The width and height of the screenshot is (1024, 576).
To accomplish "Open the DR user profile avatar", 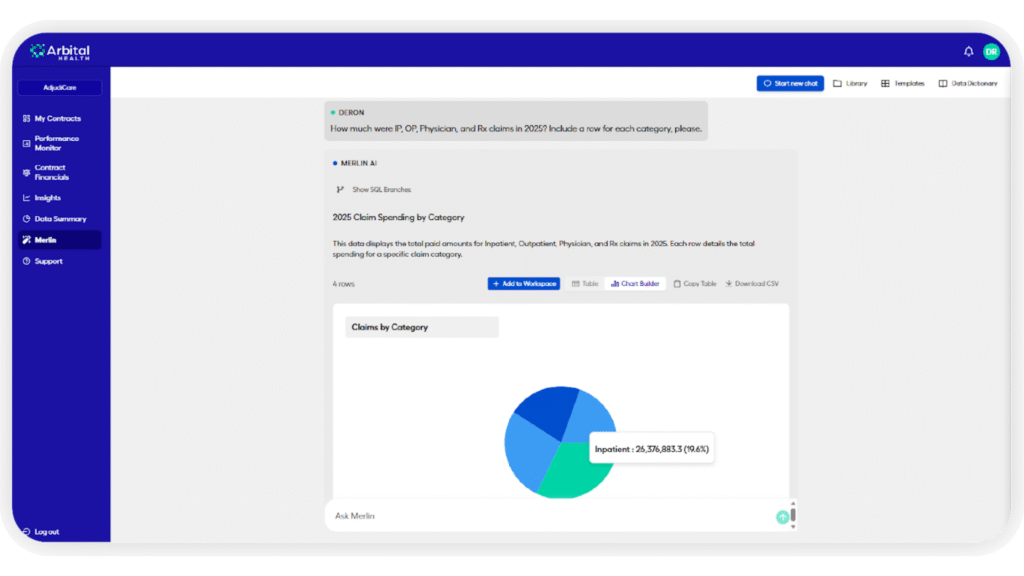I will tap(991, 51).
